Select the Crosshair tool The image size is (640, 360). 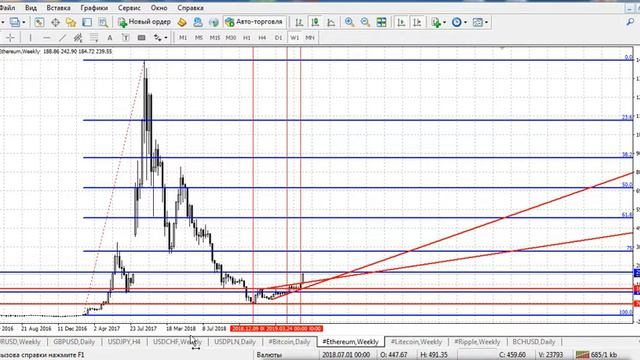[x=11, y=38]
